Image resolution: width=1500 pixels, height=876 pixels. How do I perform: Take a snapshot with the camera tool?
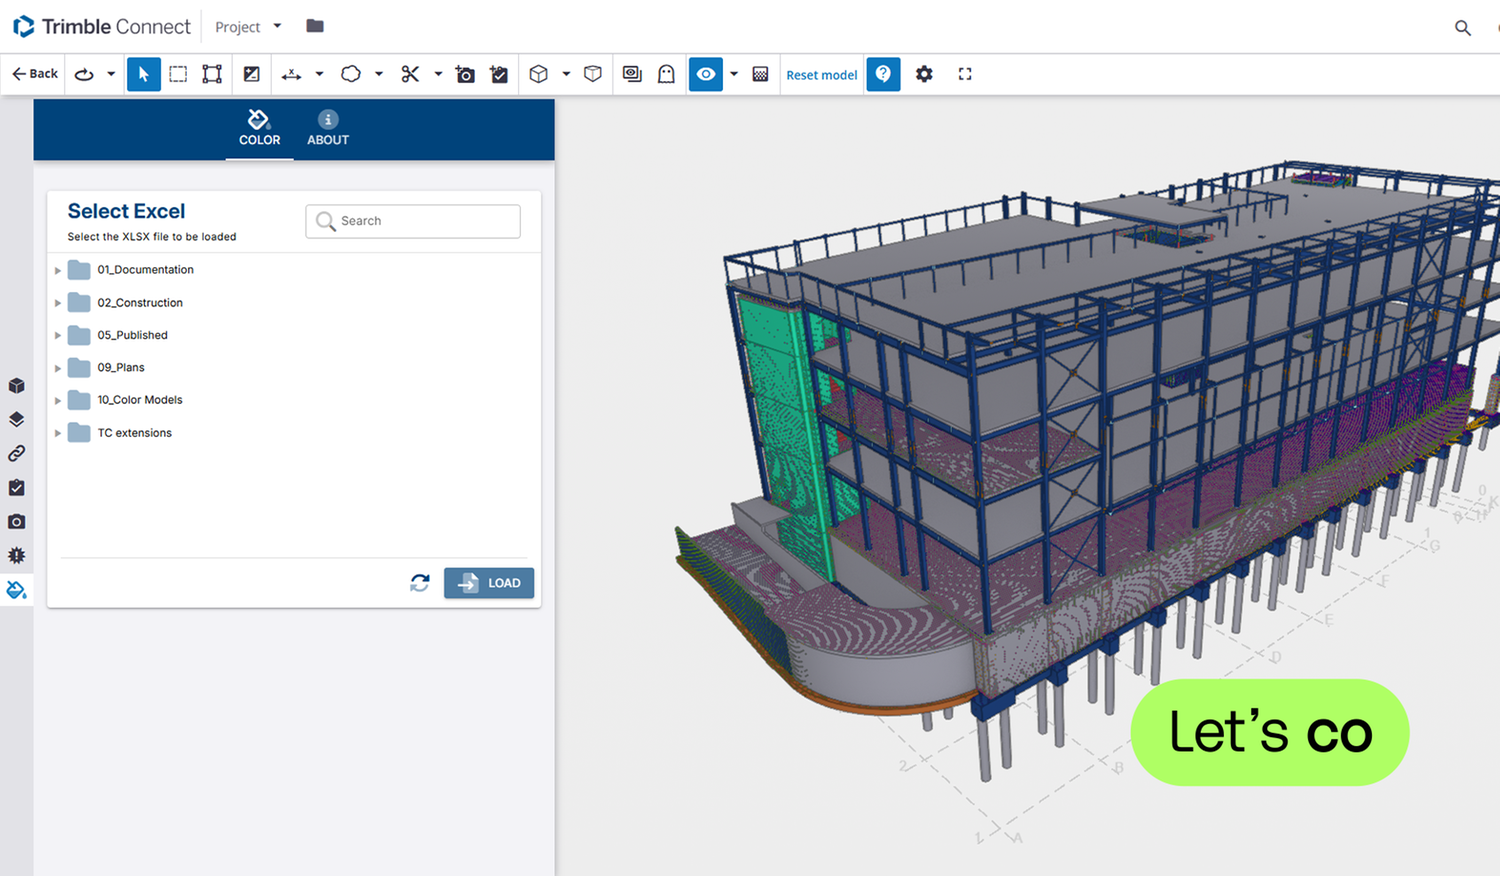(x=465, y=74)
